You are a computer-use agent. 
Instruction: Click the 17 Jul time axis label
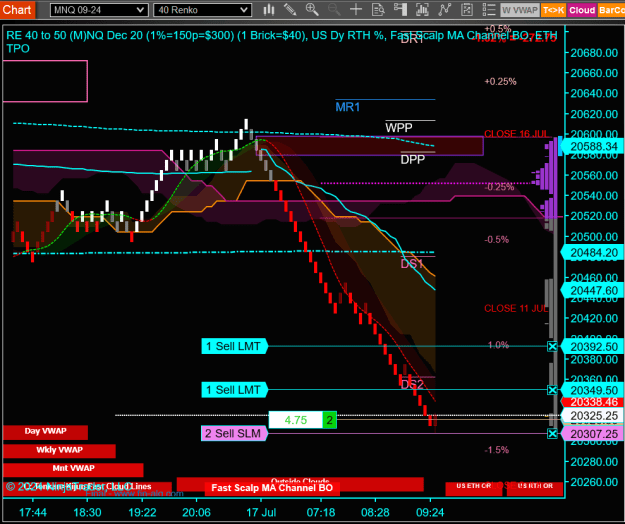(x=261, y=512)
